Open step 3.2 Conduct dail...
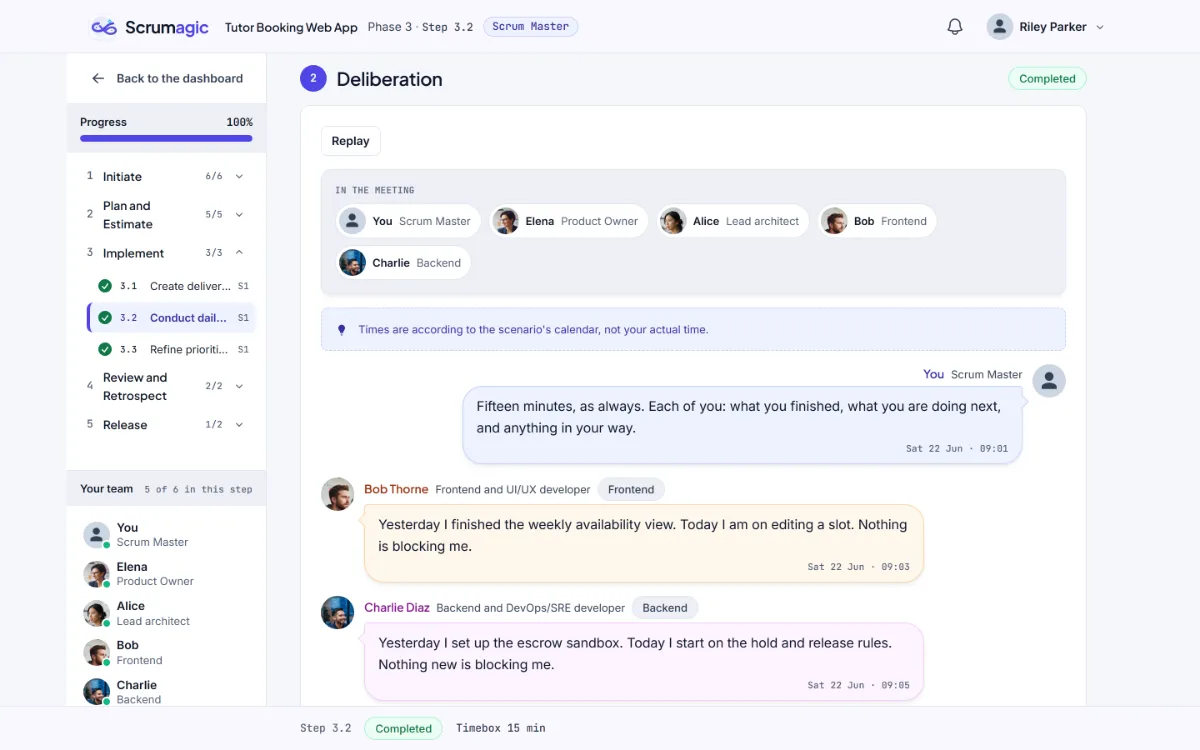 pos(172,318)
